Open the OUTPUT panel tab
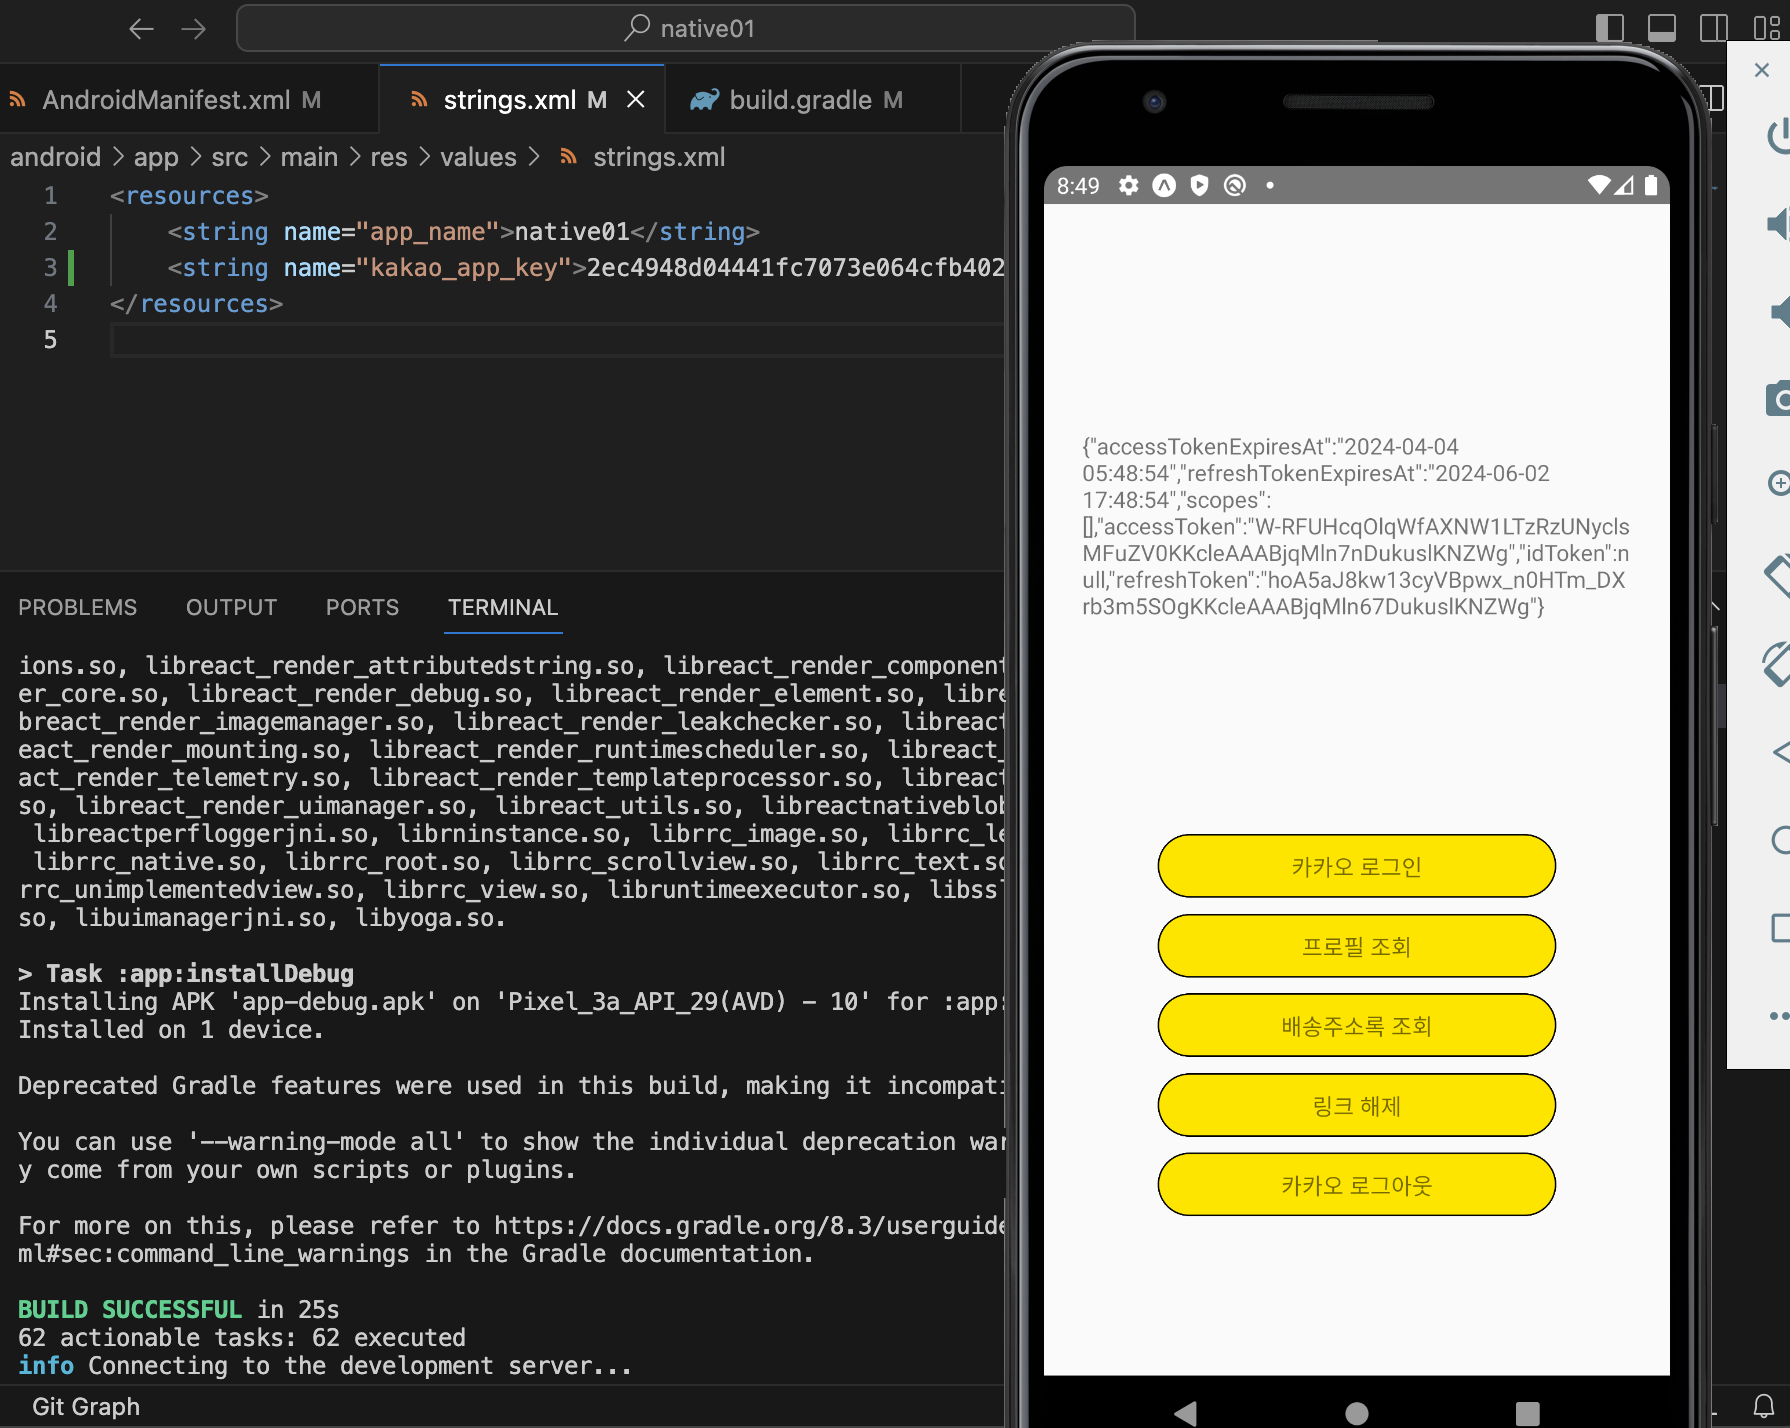This screenshot has height=1428, width=1790. pos(231,607)
